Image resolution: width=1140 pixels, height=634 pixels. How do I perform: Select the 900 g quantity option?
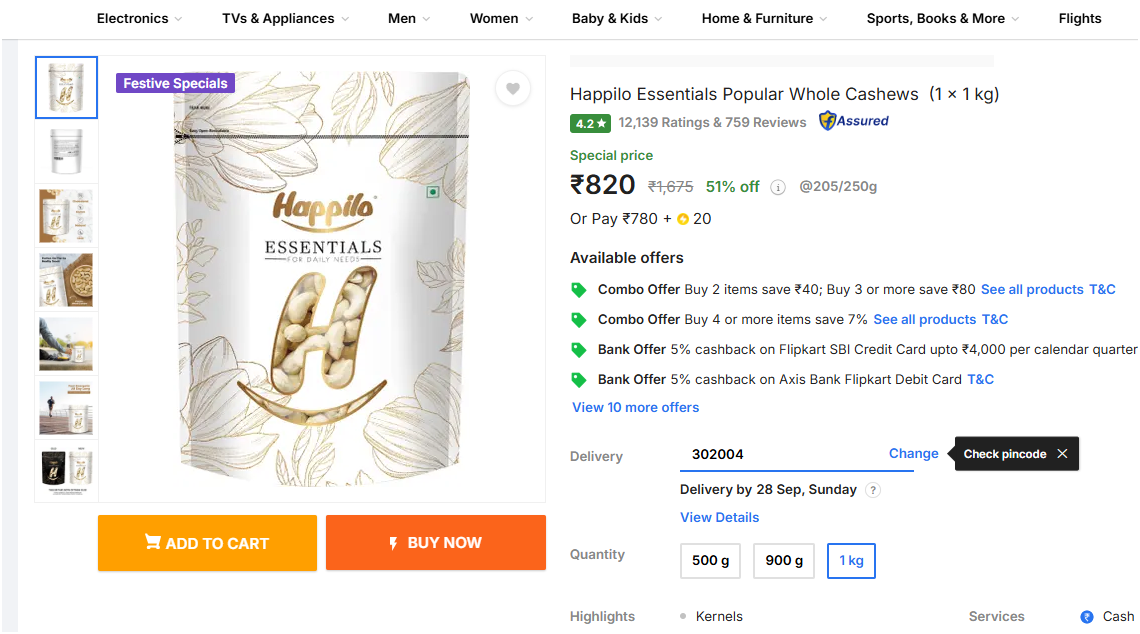pos(784,561)
